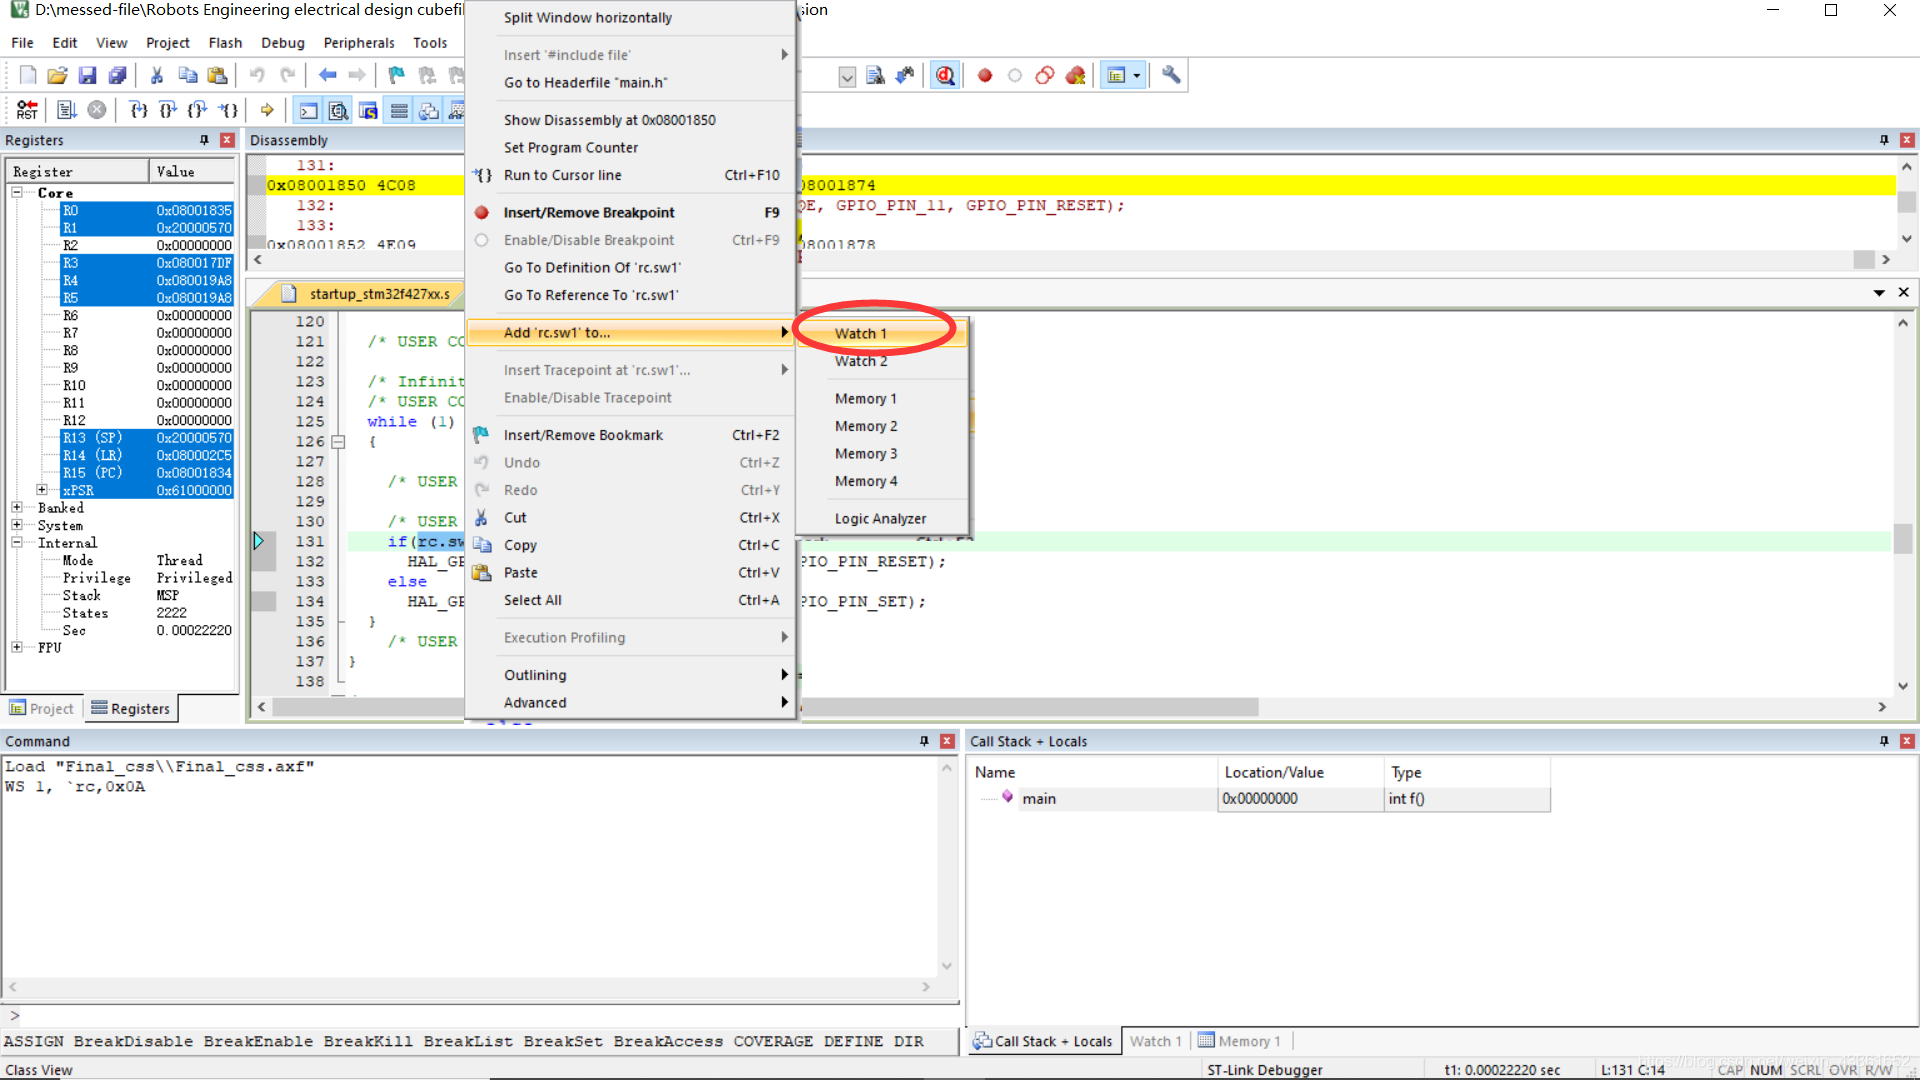Select the Set Program Counter option
This screenshot has height=1080, width=1920.
pos(571,146)
